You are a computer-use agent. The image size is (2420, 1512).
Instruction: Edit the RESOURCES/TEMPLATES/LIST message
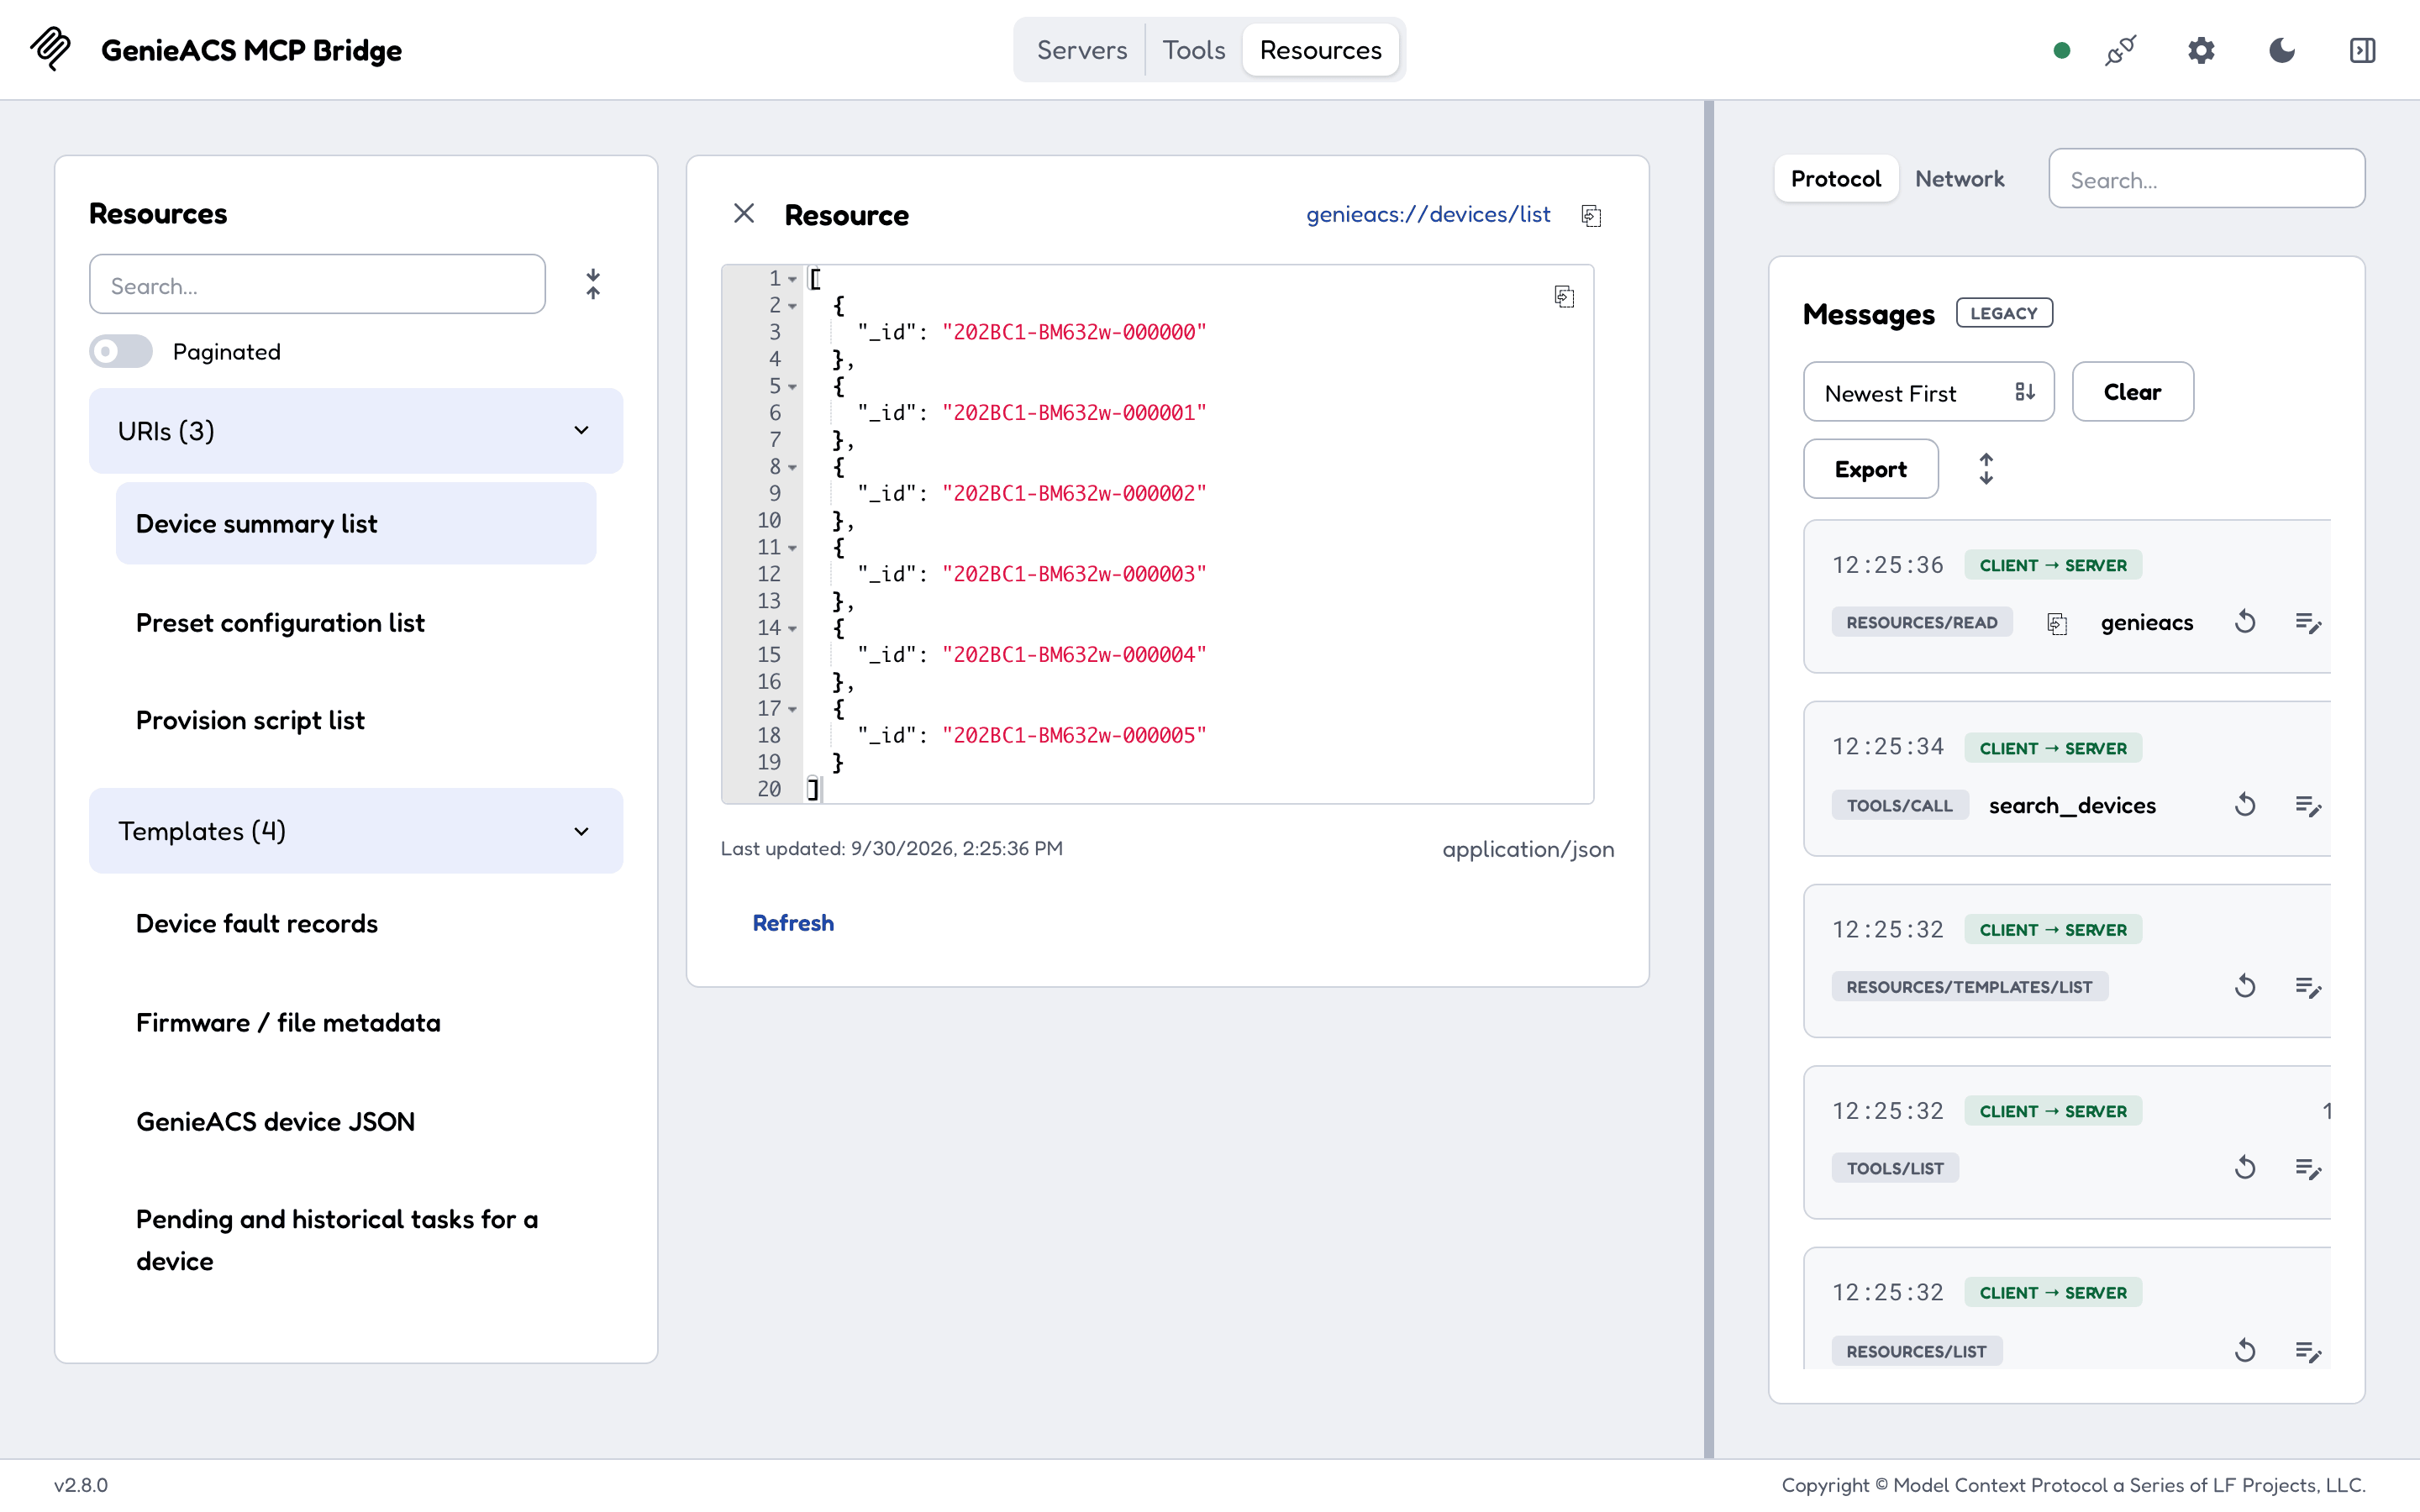click(2308, 988)
